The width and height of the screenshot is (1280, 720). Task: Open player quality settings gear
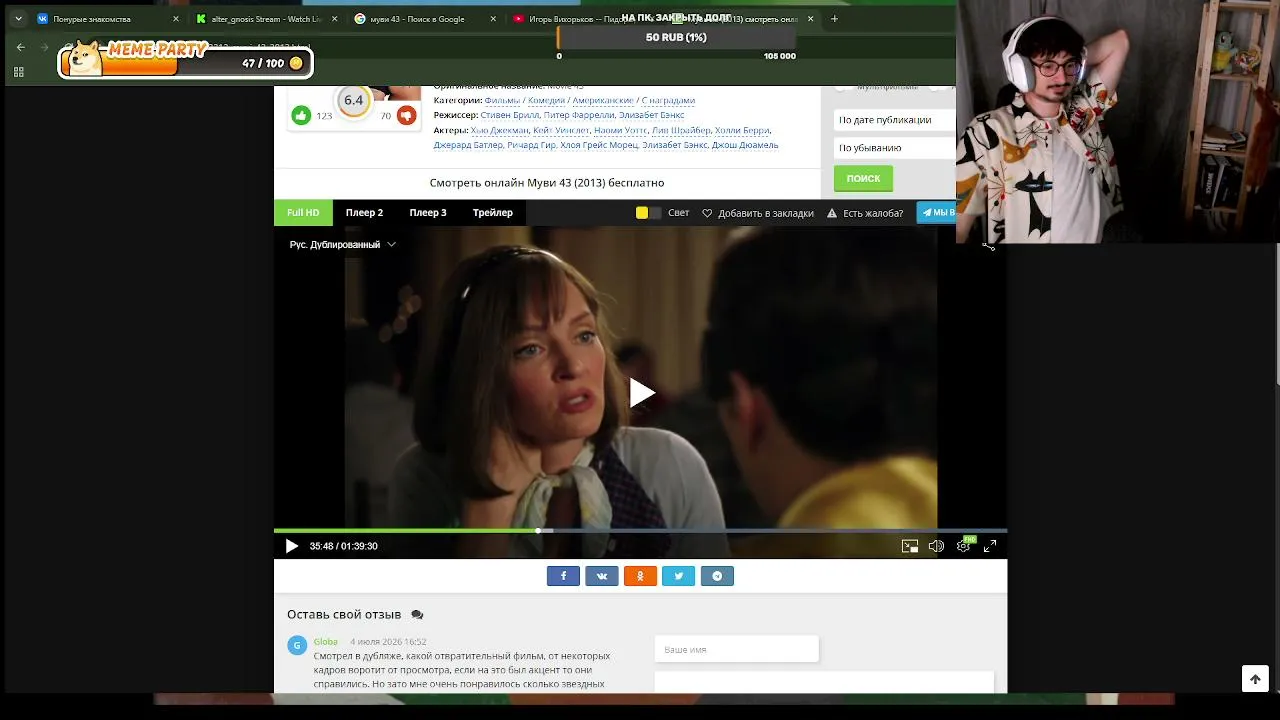click(963, 546)
